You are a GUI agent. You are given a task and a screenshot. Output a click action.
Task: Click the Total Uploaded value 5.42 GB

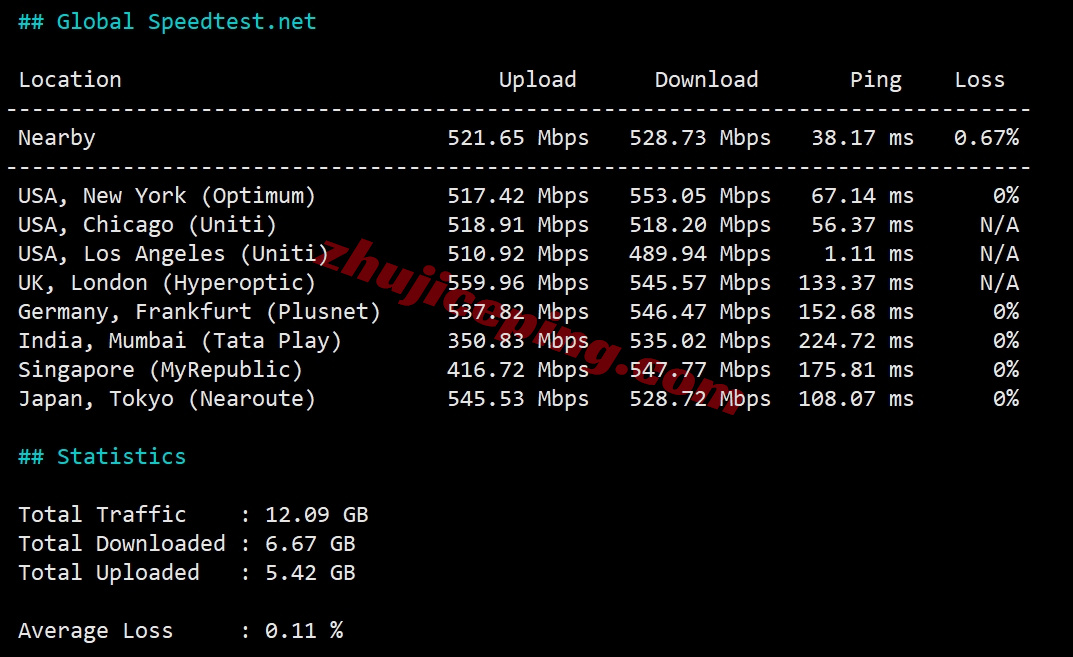coord(310,573)
